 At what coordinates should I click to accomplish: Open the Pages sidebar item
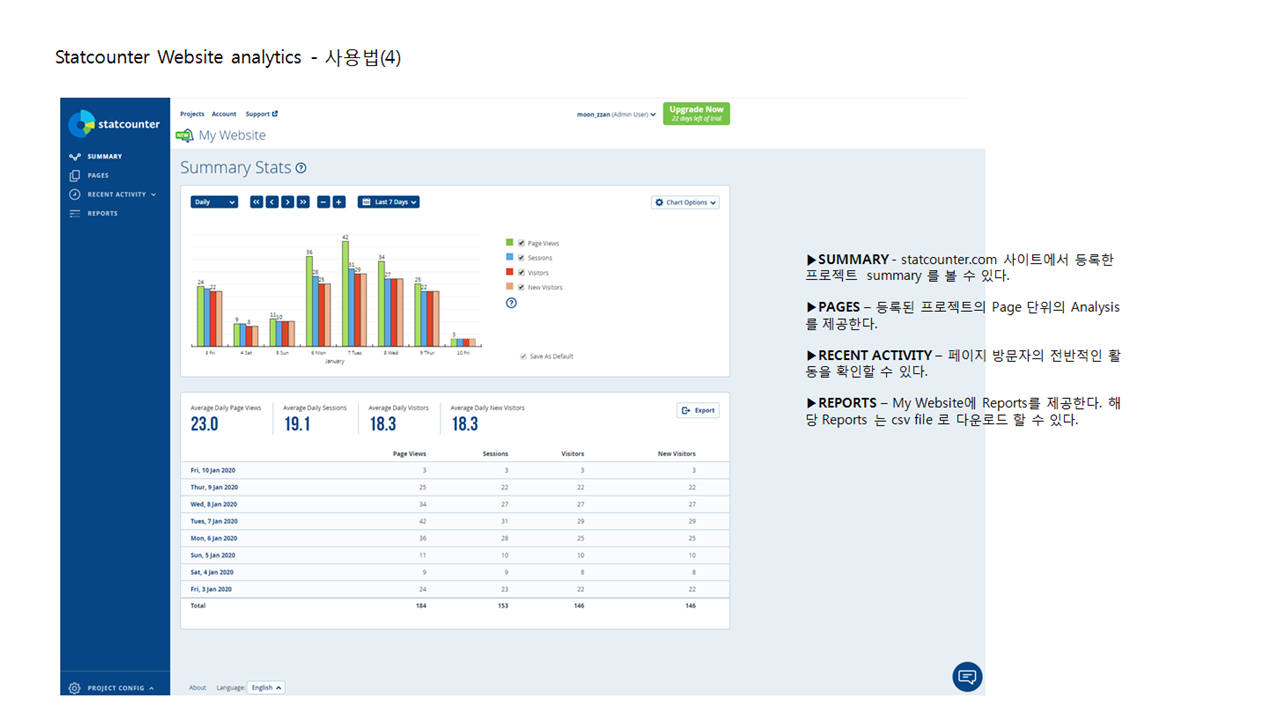point(89,175)
